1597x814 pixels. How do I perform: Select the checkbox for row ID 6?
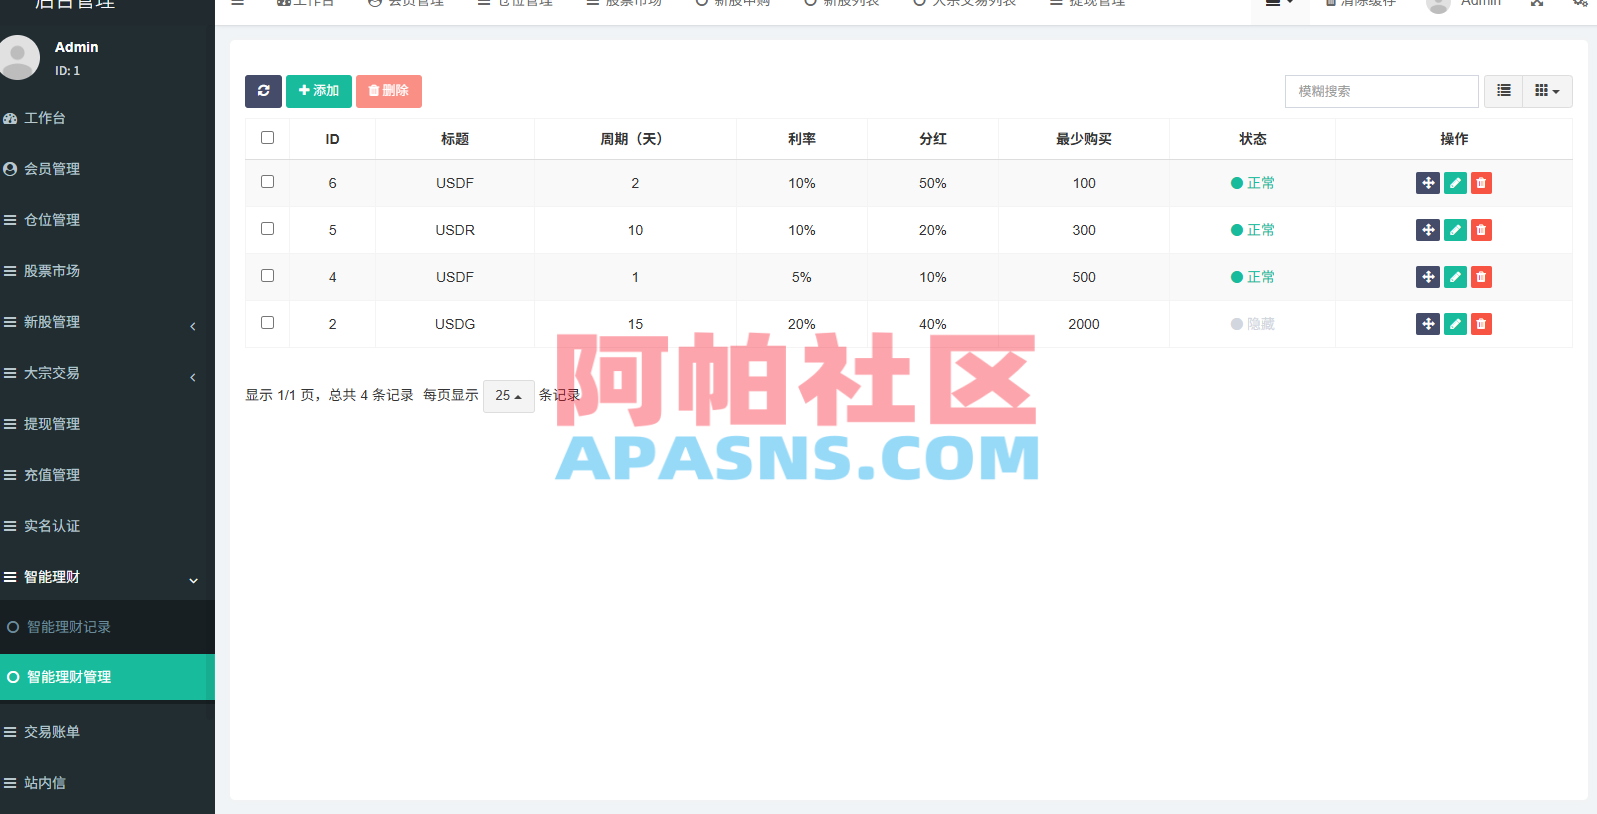(x=267, y=182)
